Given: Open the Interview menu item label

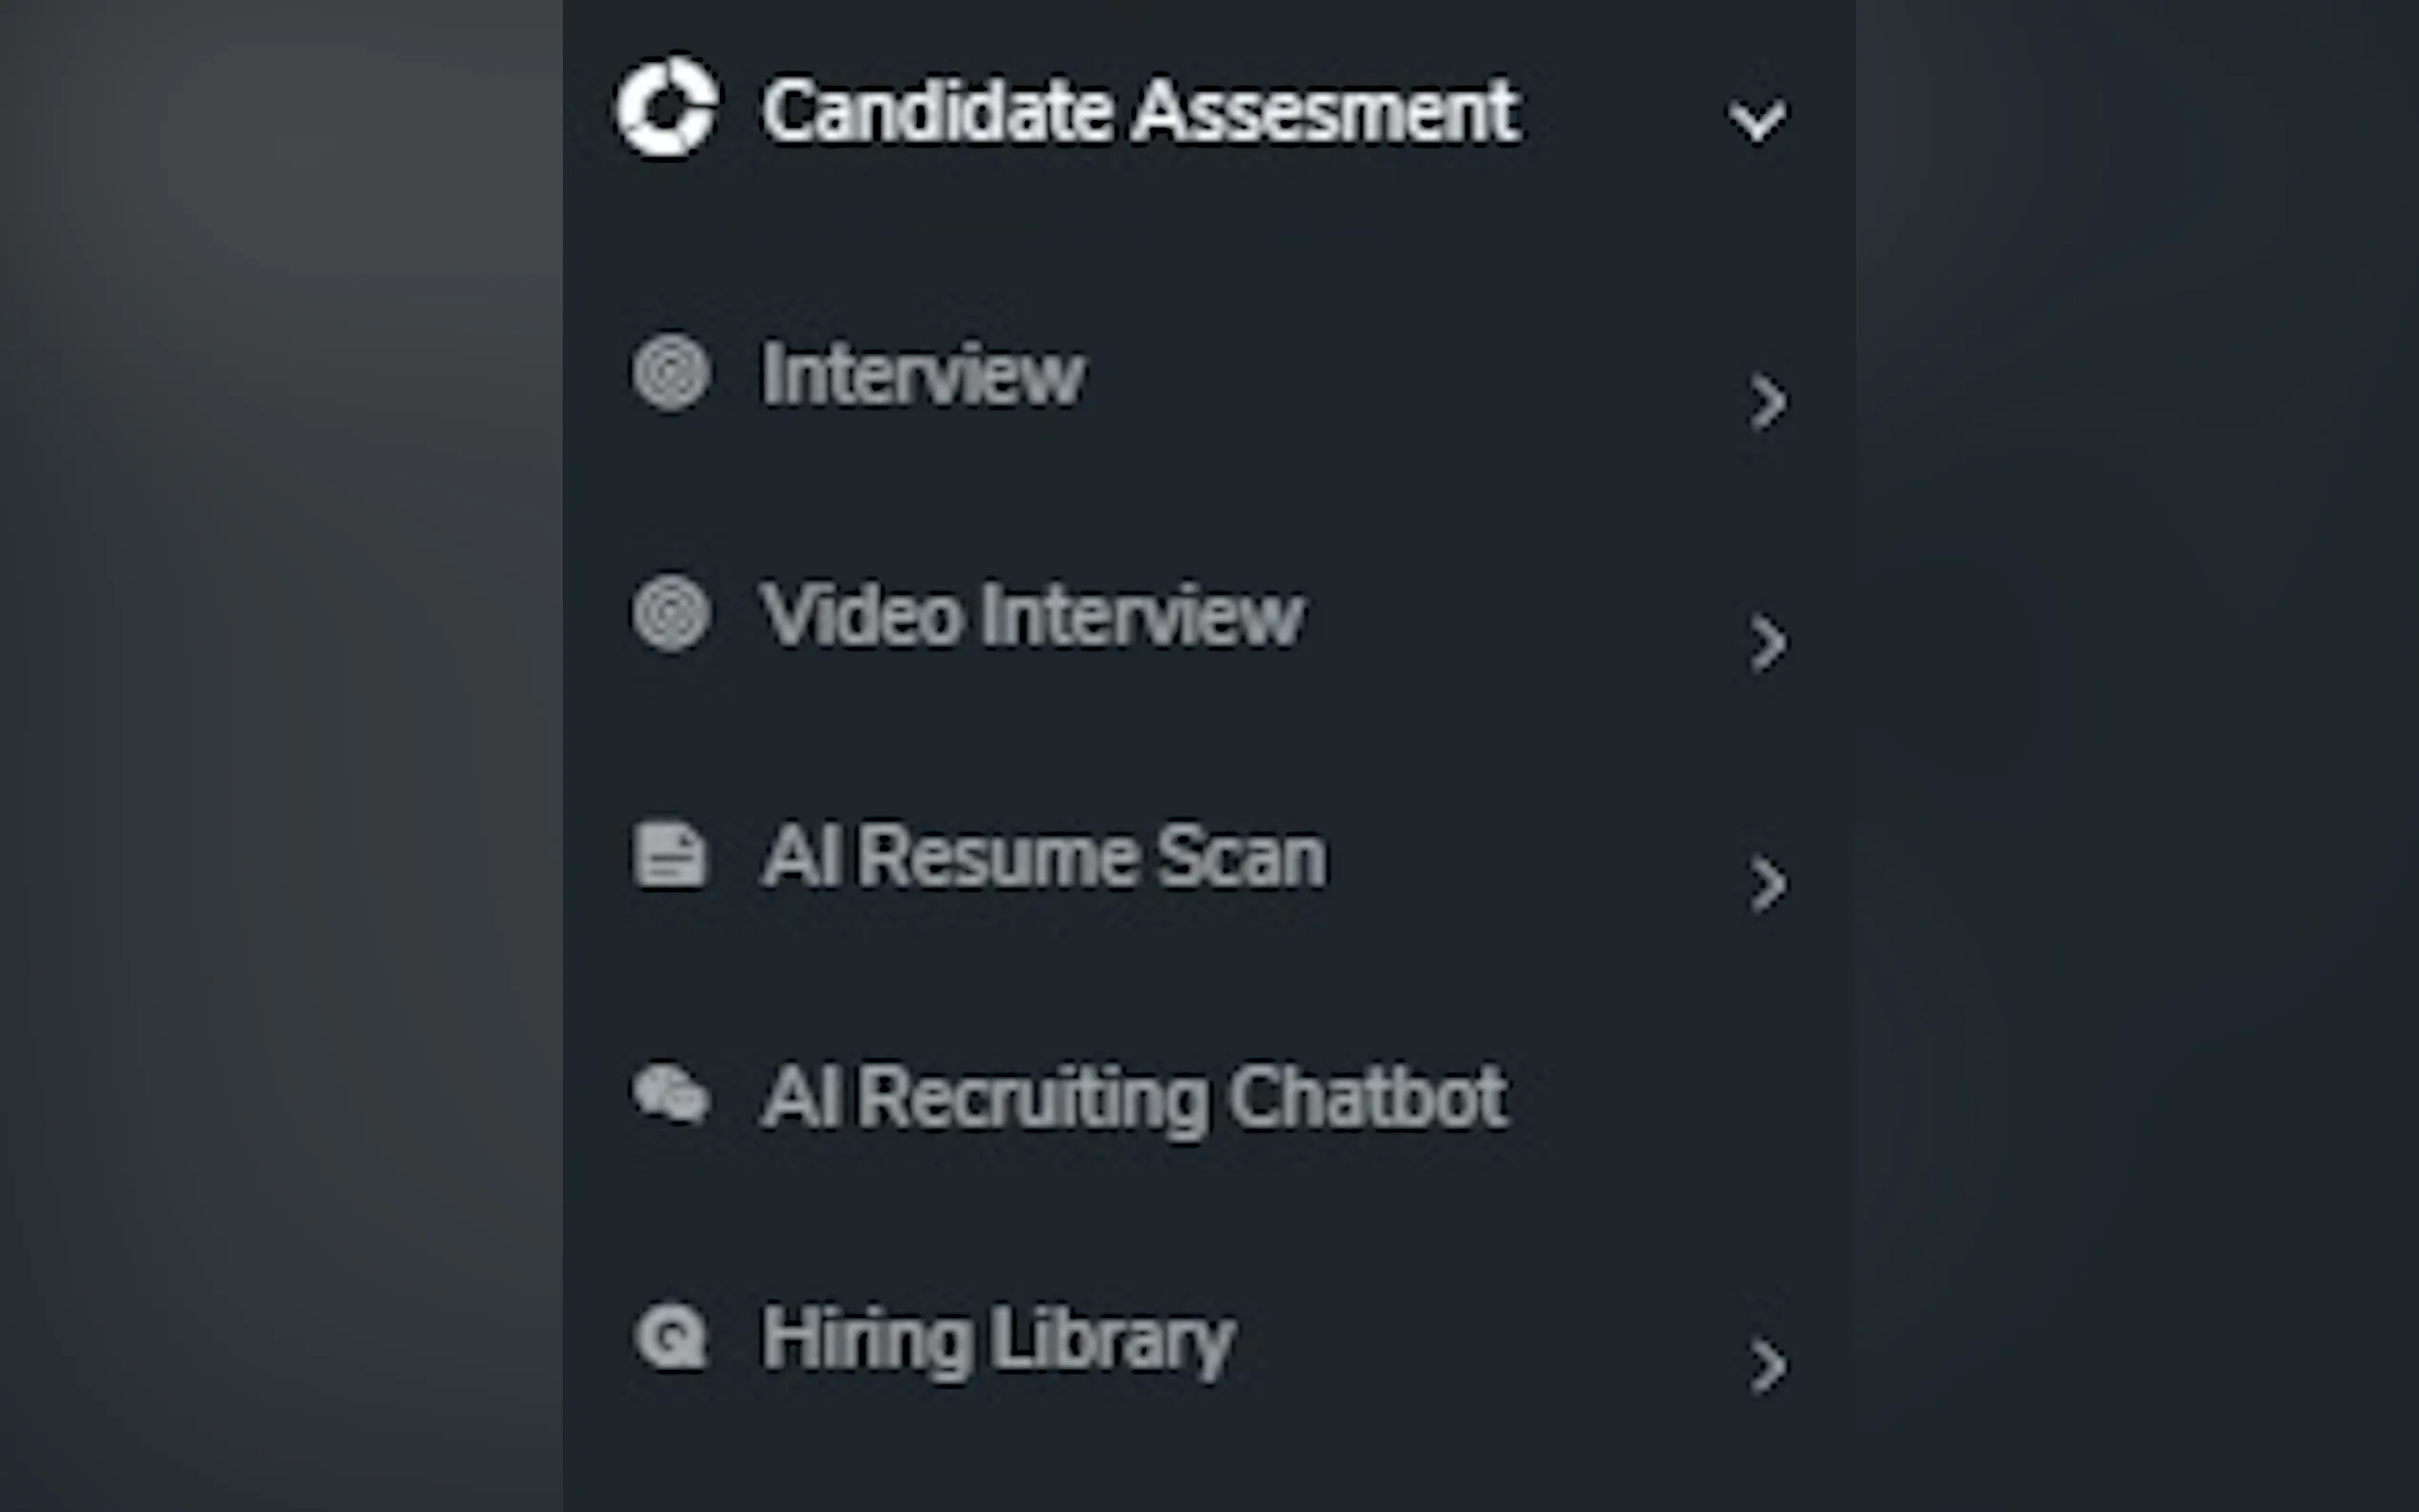Looking at the screenshot, I should click(x=922, y=376).
